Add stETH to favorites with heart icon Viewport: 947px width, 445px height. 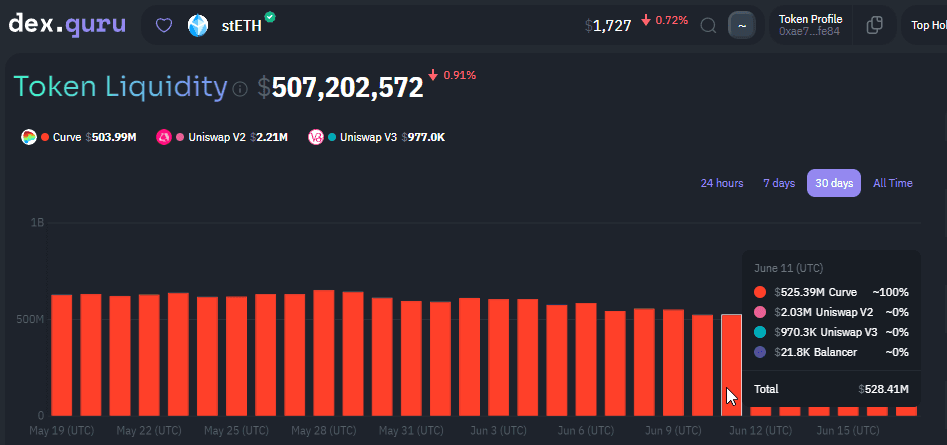pyautogui.click(x=163, y=25)
